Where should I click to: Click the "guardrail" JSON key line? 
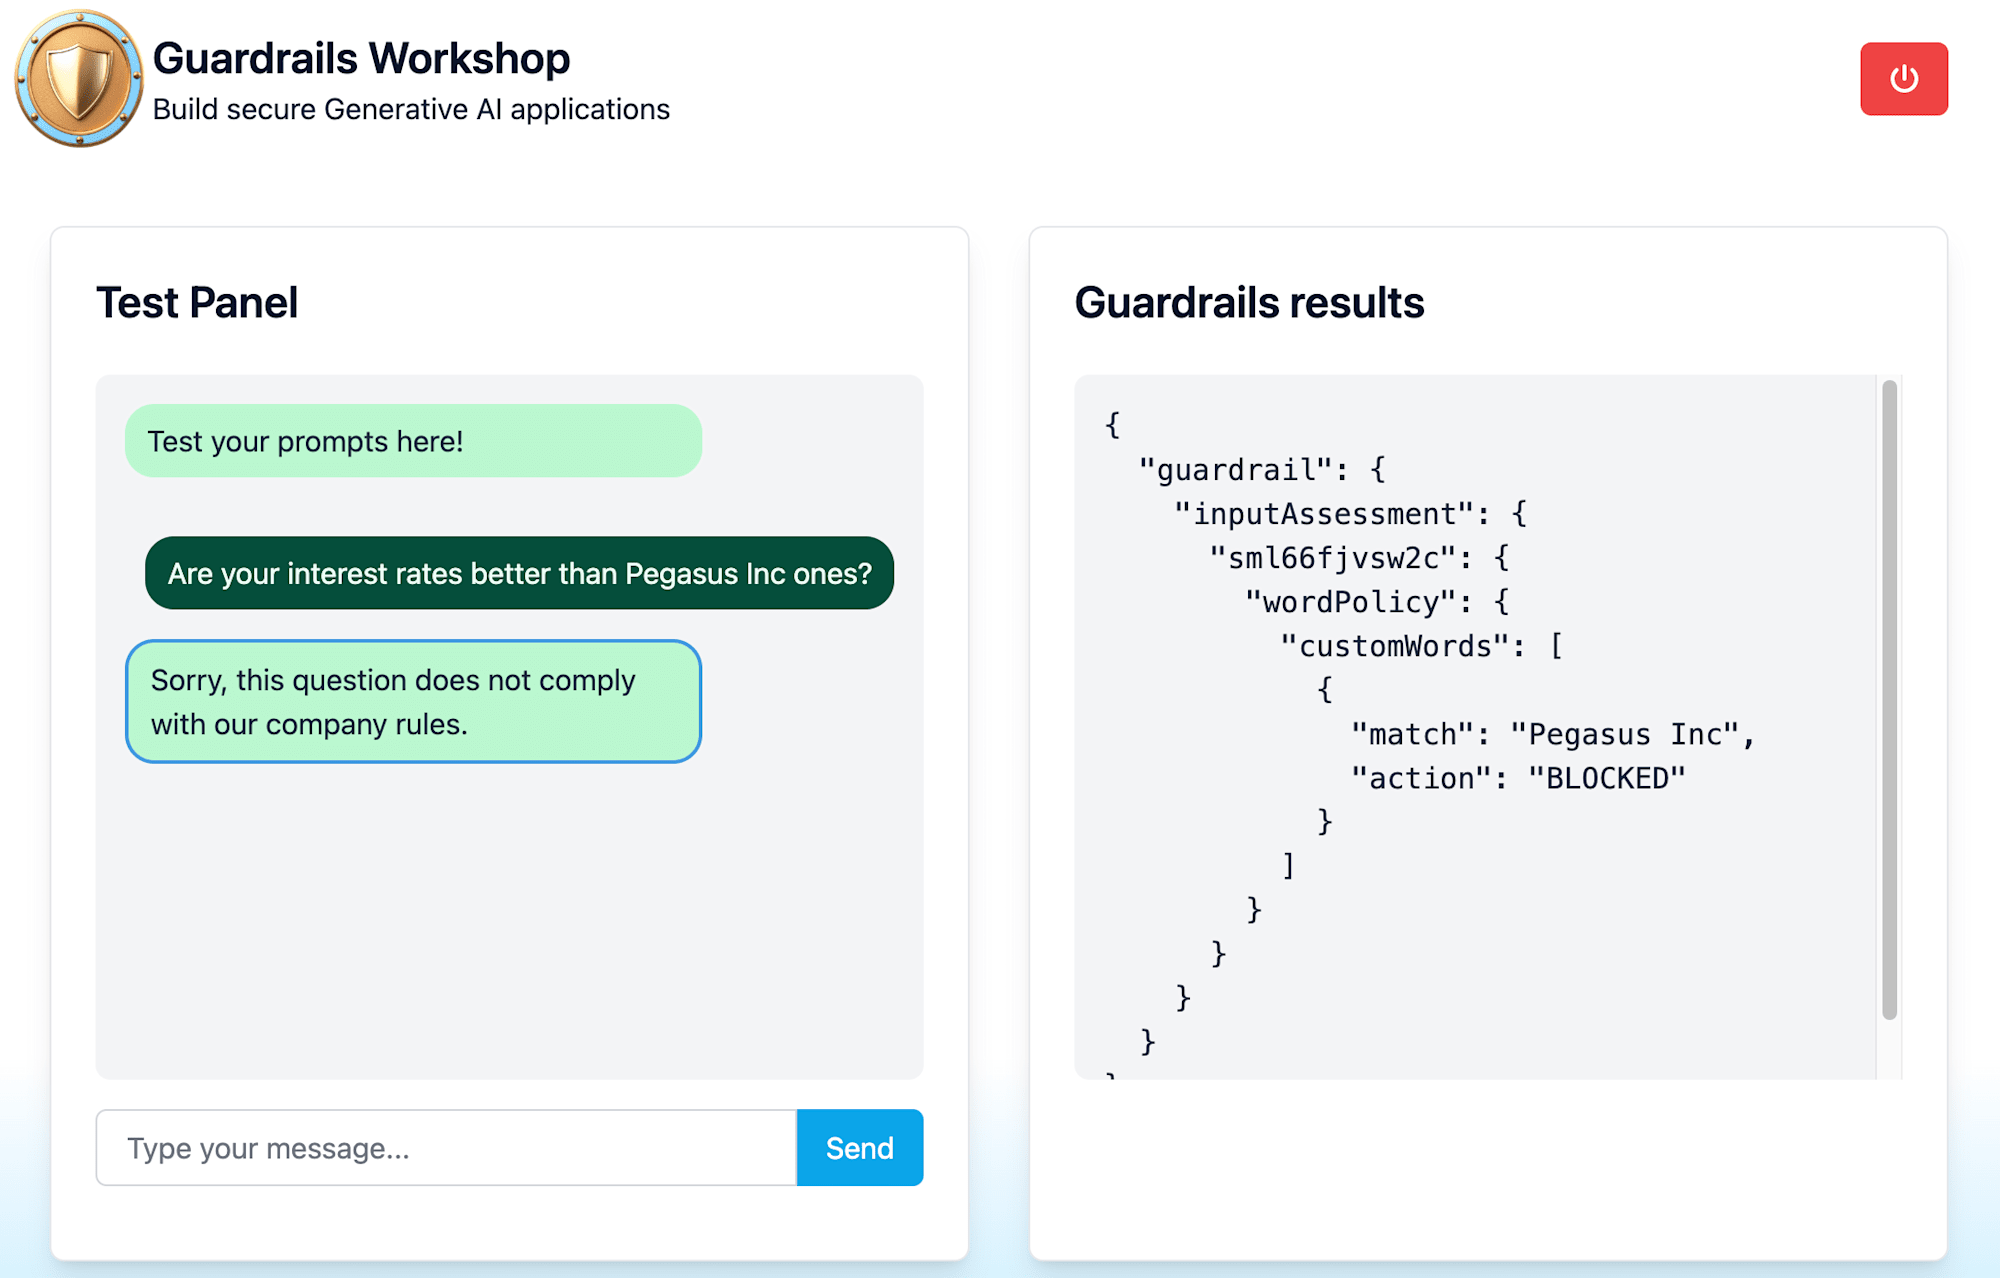1262,469
